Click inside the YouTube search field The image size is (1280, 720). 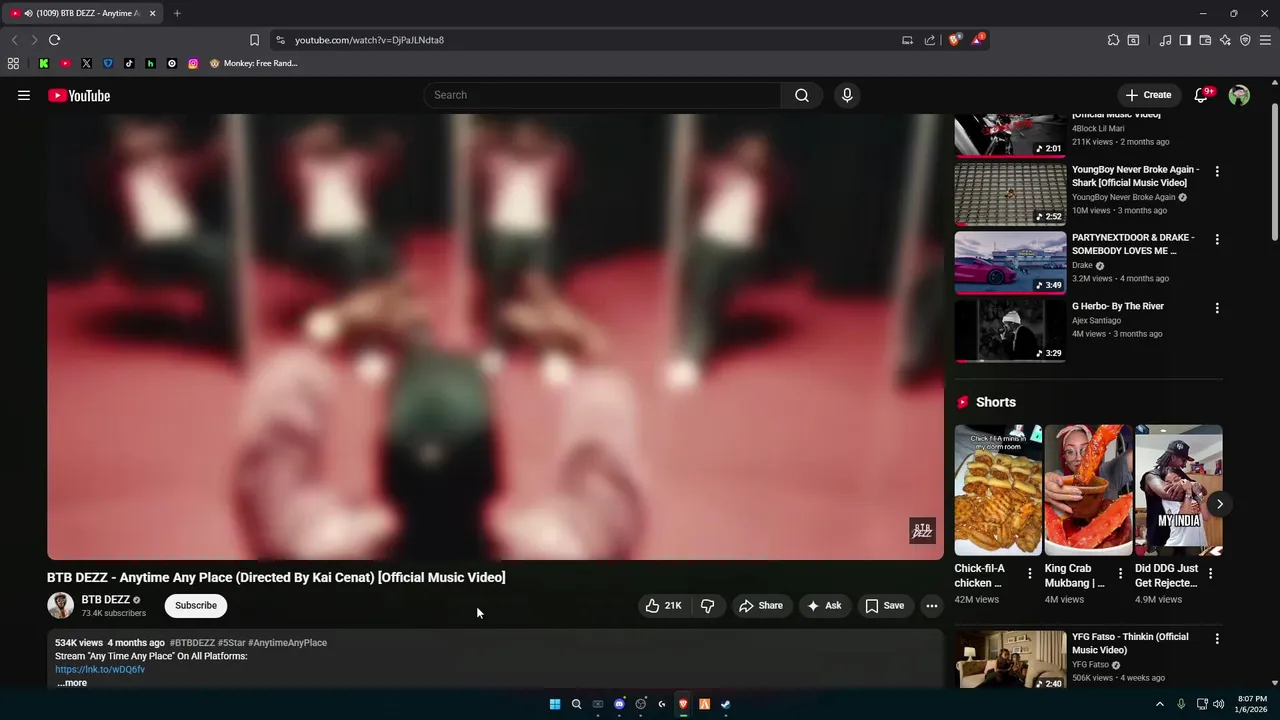point(602,95)
